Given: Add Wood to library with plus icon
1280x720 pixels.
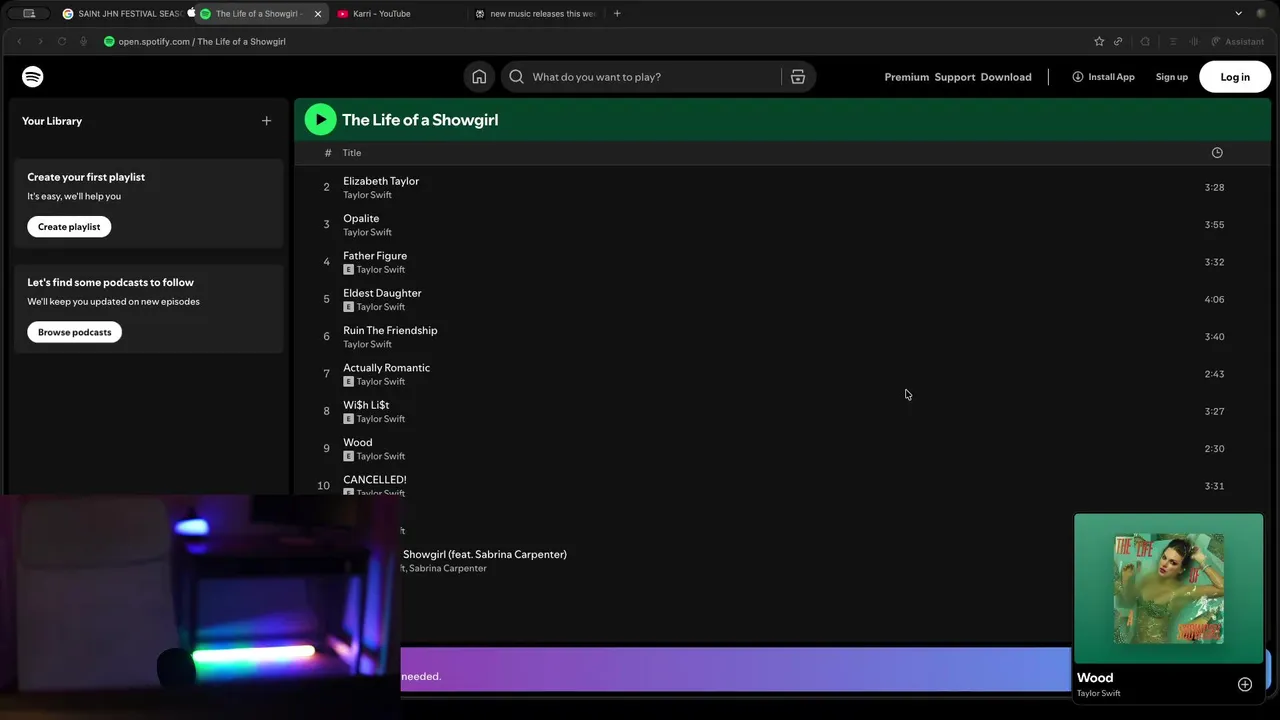Looking at the screenshot, I should point(1245,684).
